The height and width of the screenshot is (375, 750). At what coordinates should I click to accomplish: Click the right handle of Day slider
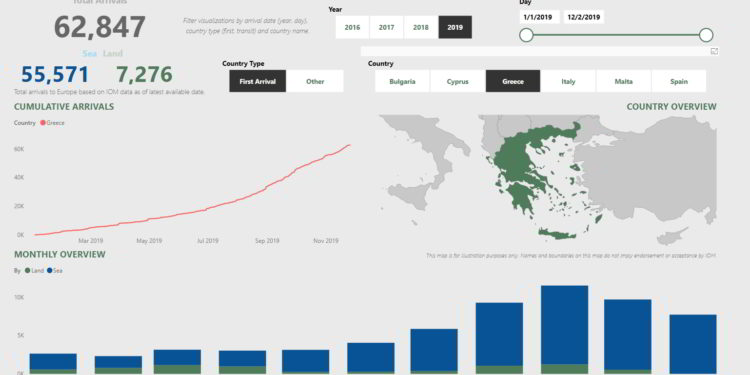(x=706, y=35)
